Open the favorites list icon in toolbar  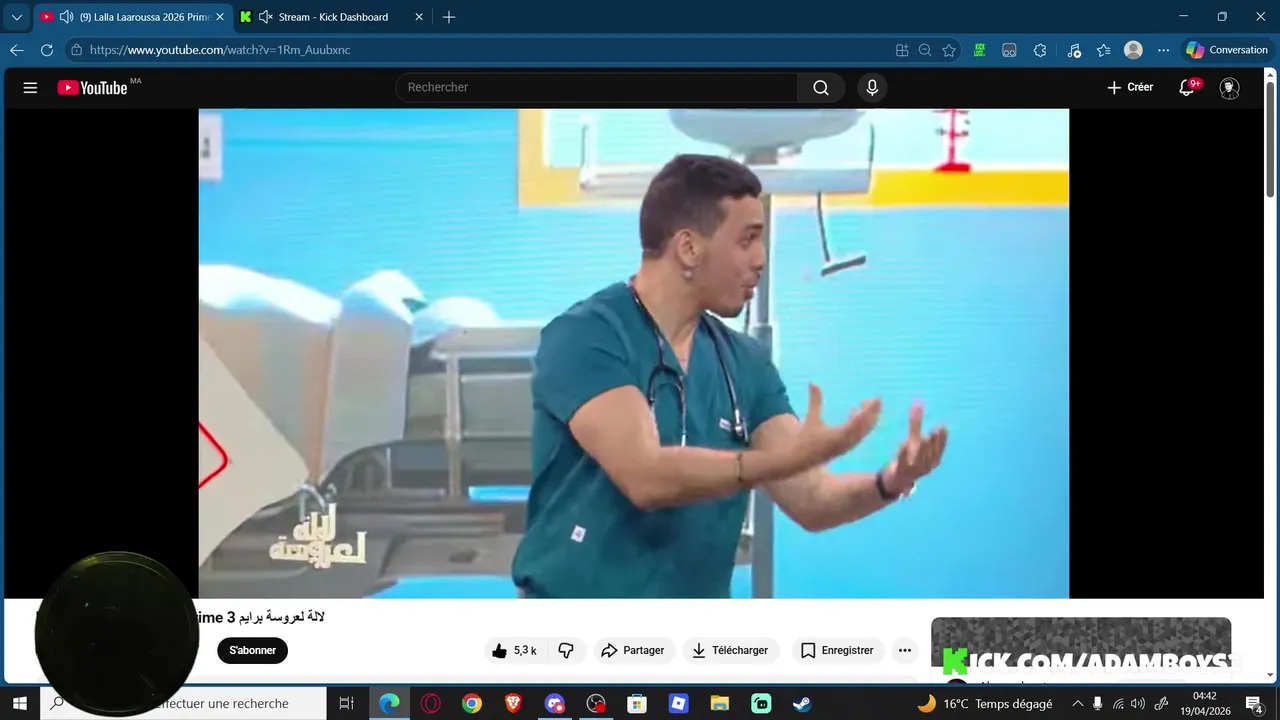click(x=1104, y=50)
